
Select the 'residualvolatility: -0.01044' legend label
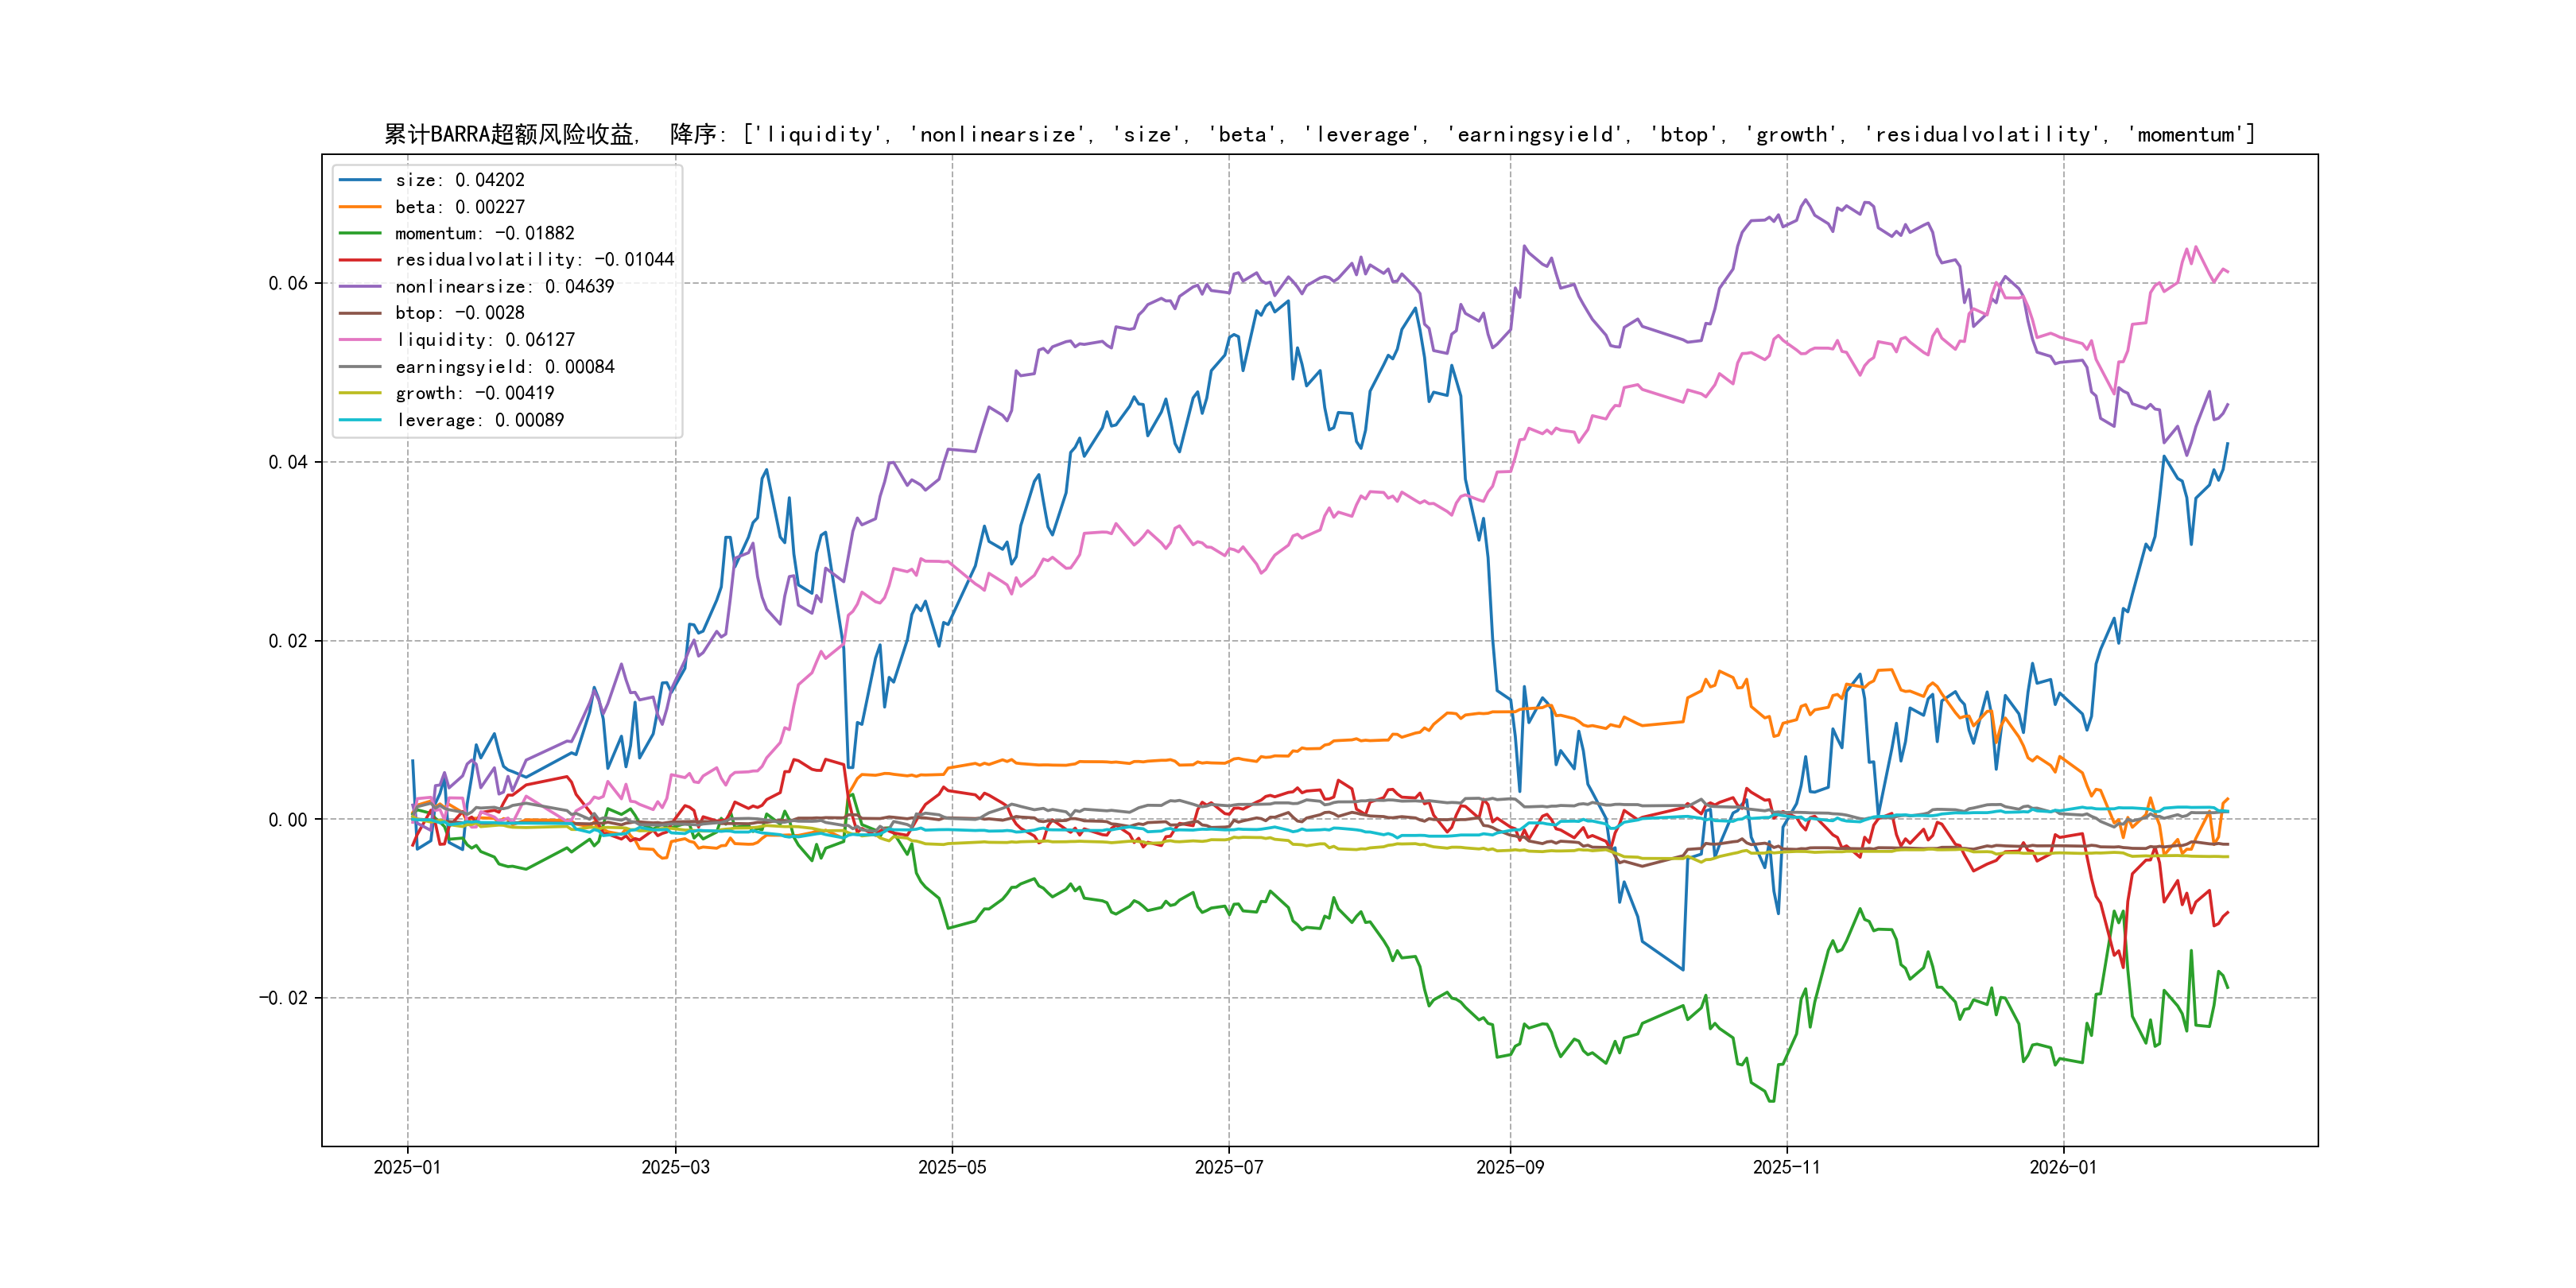534,260
